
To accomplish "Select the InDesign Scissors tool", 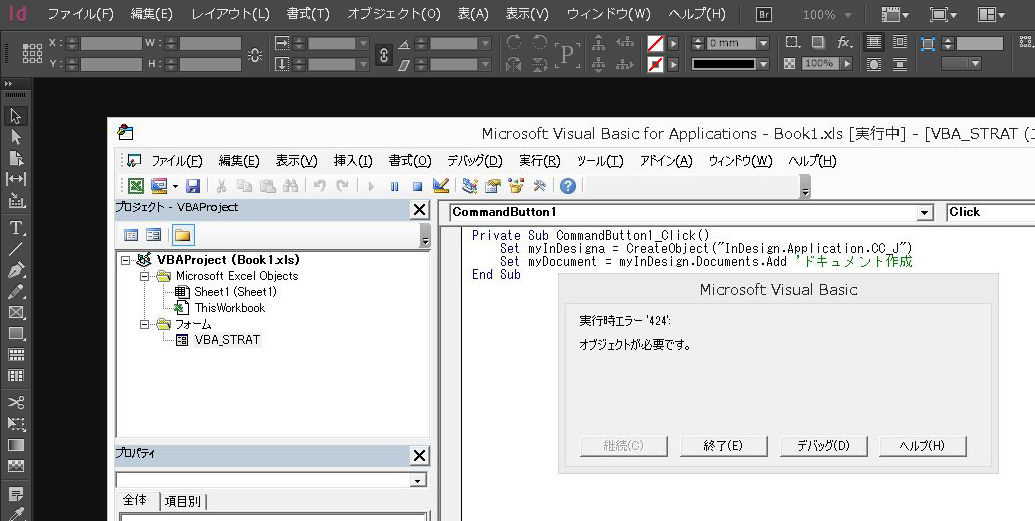I will click(16, 402).
